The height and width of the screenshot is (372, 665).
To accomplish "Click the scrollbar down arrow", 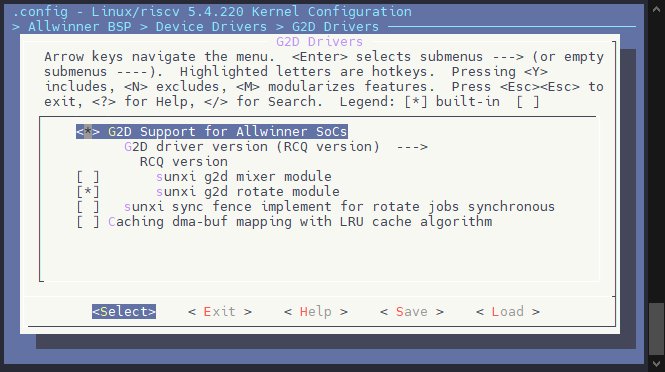I will 656,364.
